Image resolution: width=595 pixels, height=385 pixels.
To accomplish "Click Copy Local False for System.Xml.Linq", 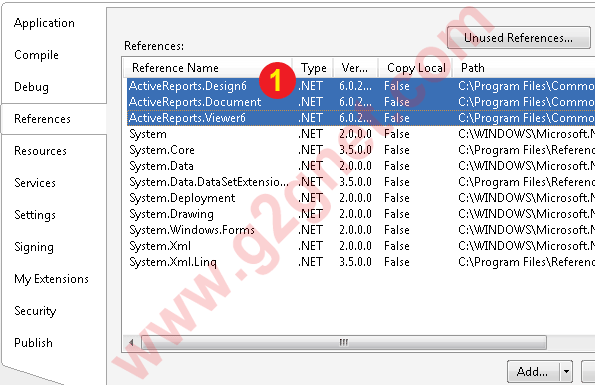I will click(x=397, y=262).
